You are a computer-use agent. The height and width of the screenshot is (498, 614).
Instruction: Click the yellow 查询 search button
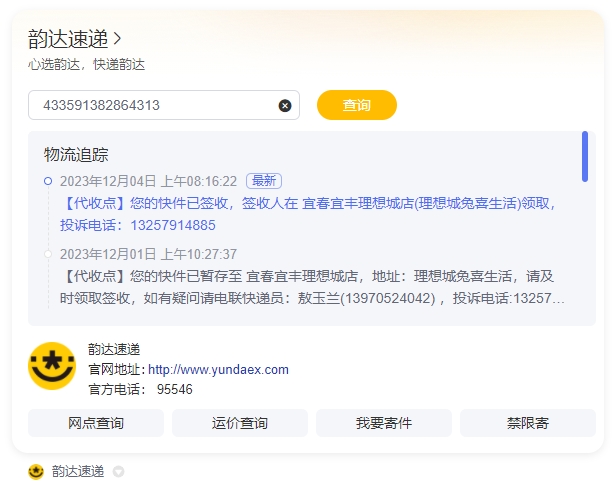click(357, 105)
